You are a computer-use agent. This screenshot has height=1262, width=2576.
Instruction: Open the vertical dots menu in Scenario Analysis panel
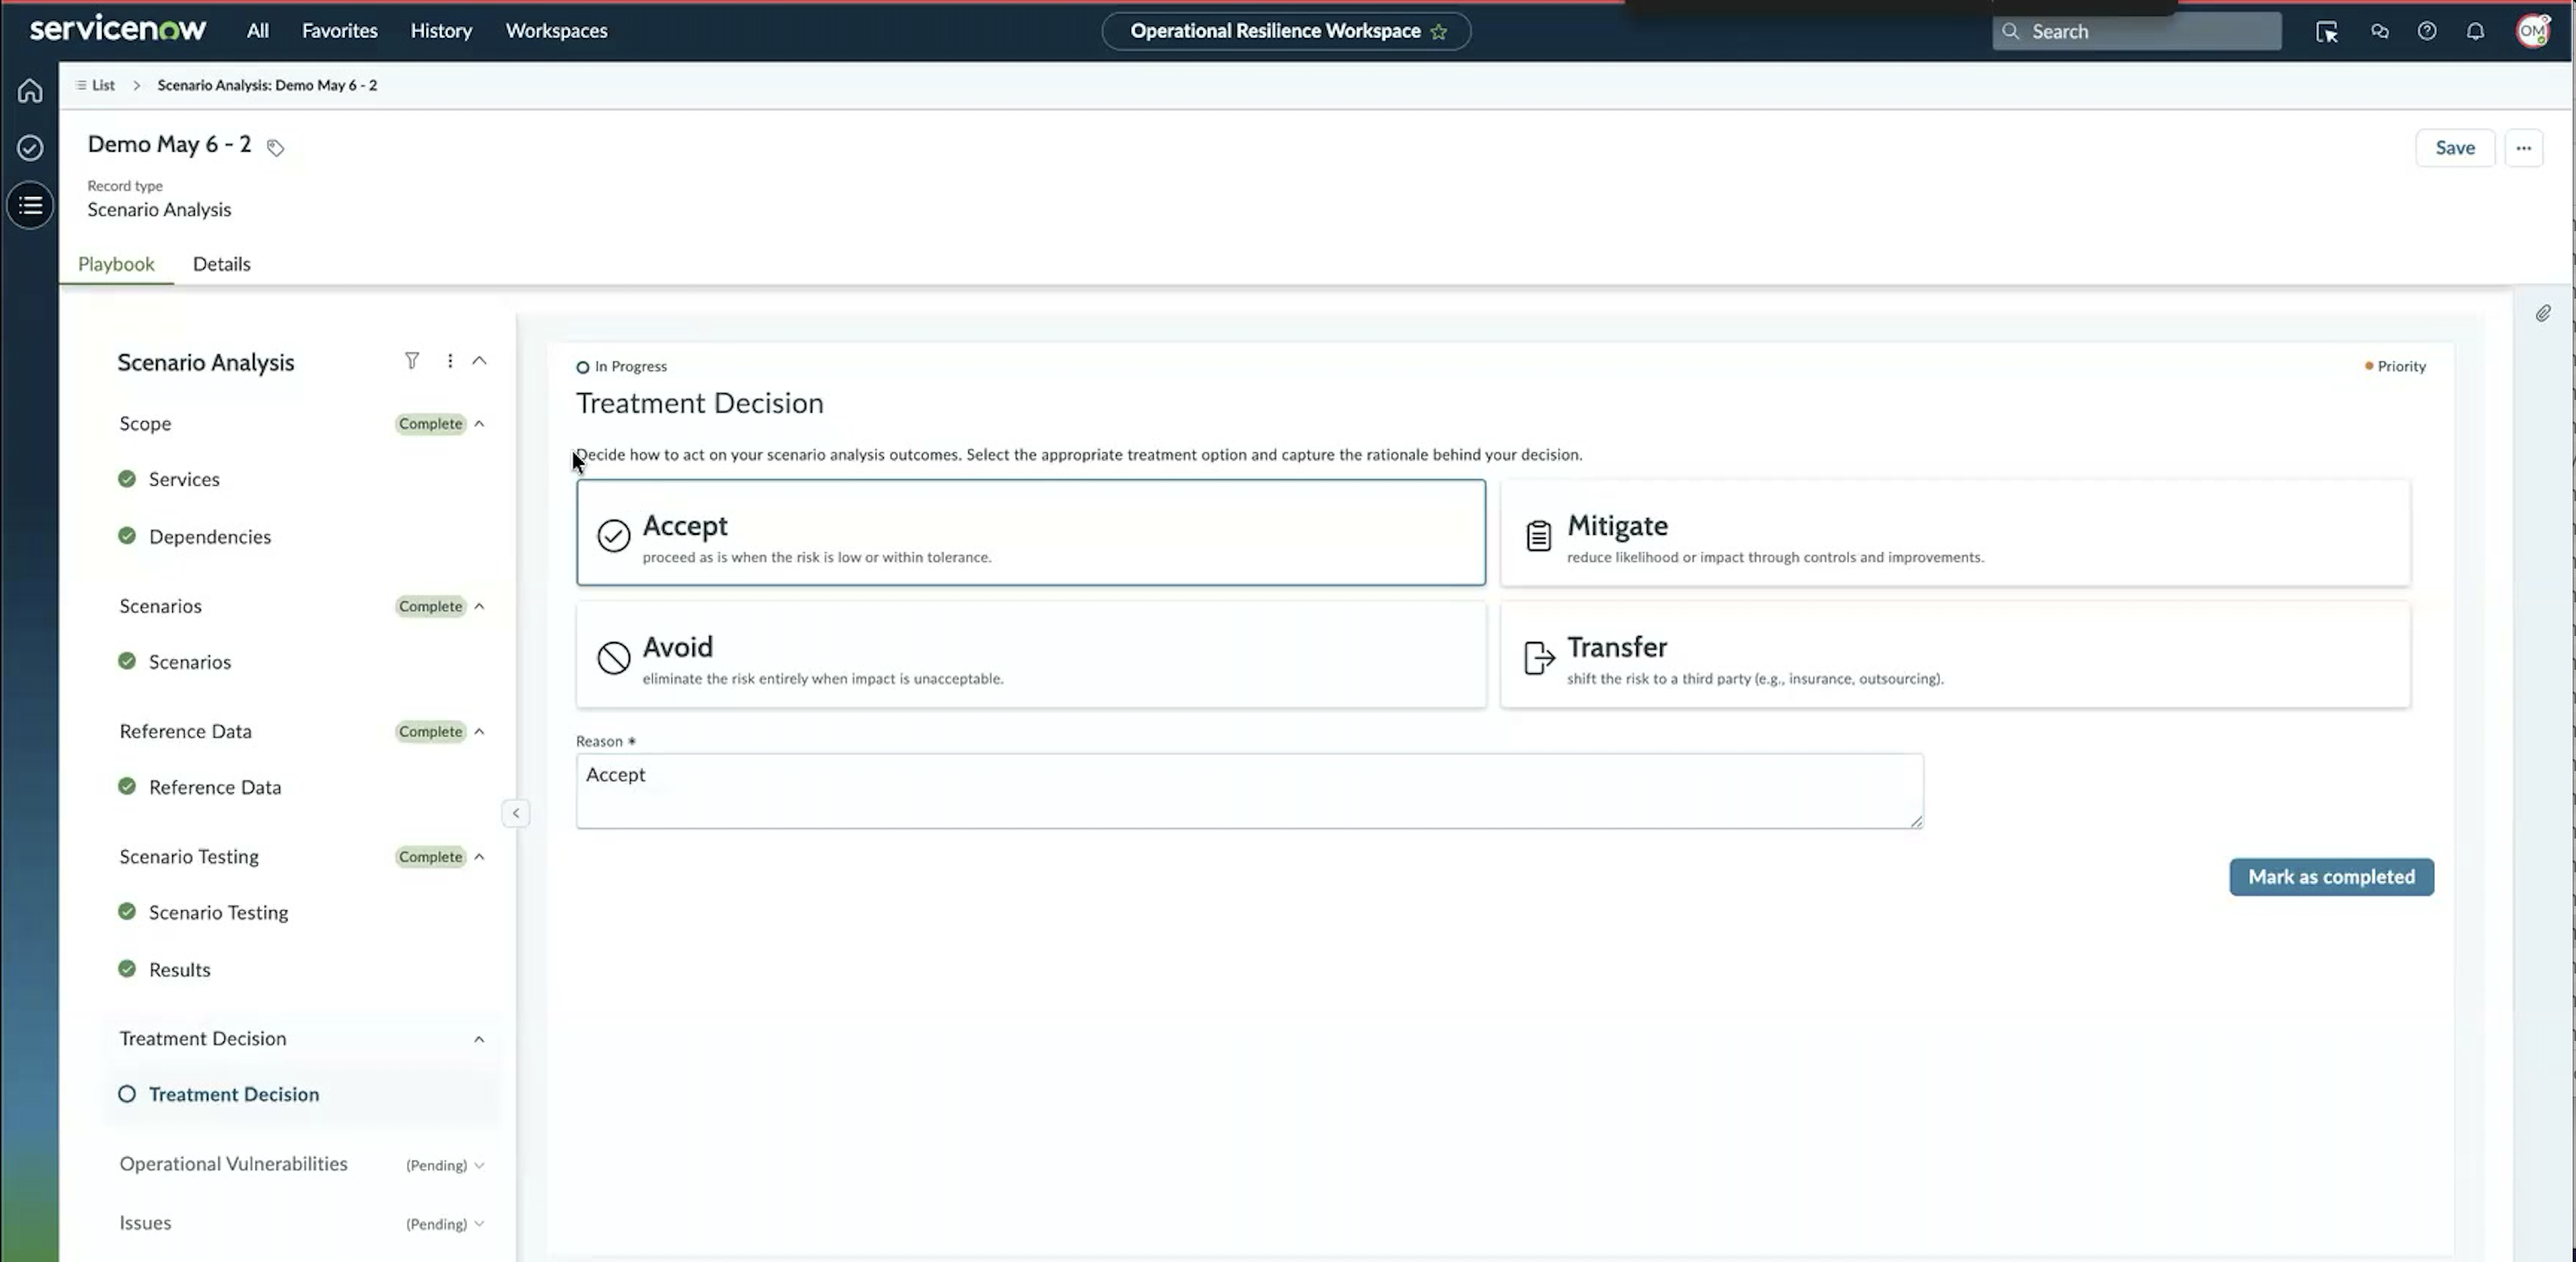[x=450, y=360]
